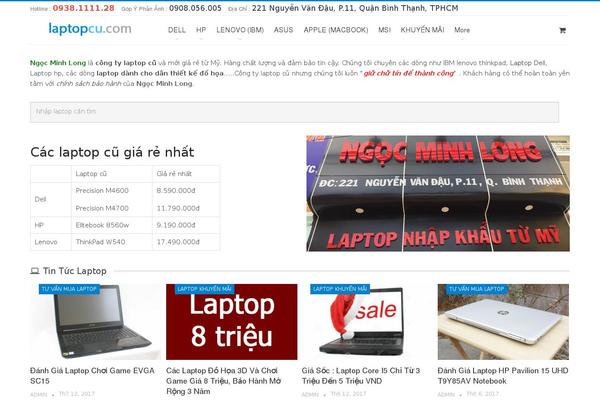600x400 pixels.
Task: Open the ASUS menu
Action: point(283,30)
